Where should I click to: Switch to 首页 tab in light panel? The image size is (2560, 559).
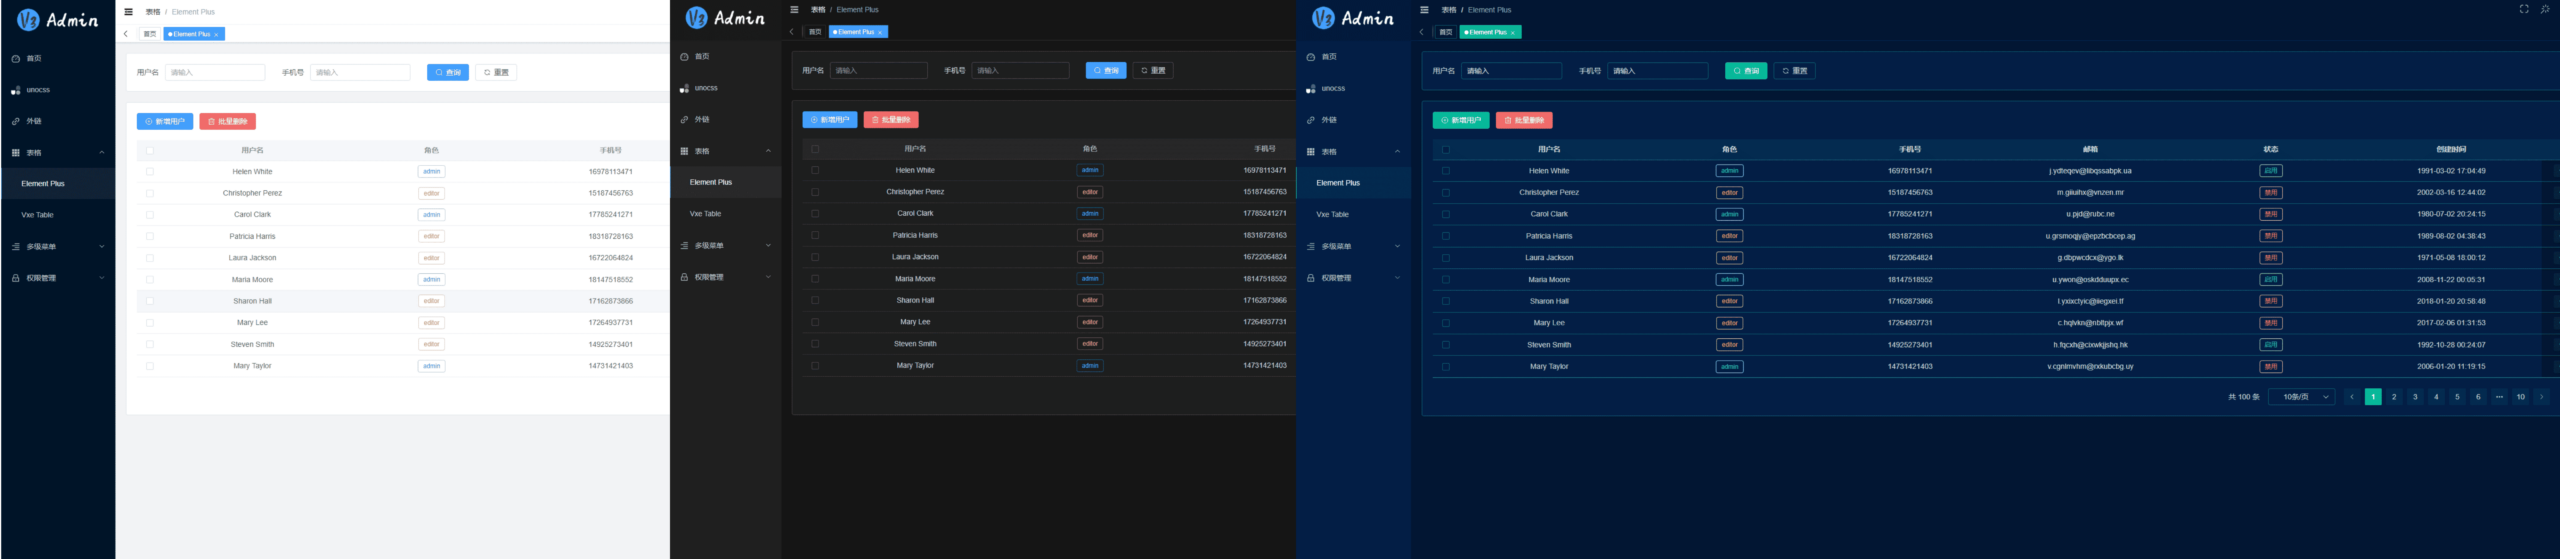pos(149,34)
